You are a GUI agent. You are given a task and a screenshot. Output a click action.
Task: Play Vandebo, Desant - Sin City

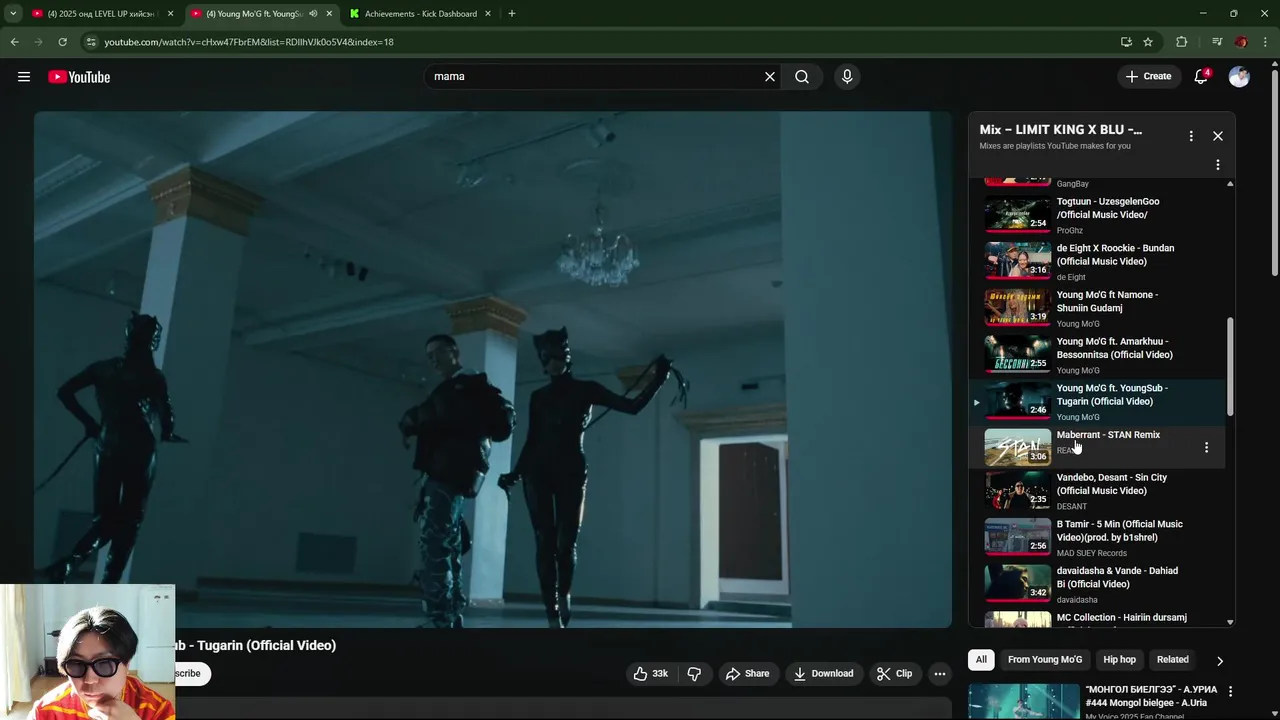[x=1097, y=491]
